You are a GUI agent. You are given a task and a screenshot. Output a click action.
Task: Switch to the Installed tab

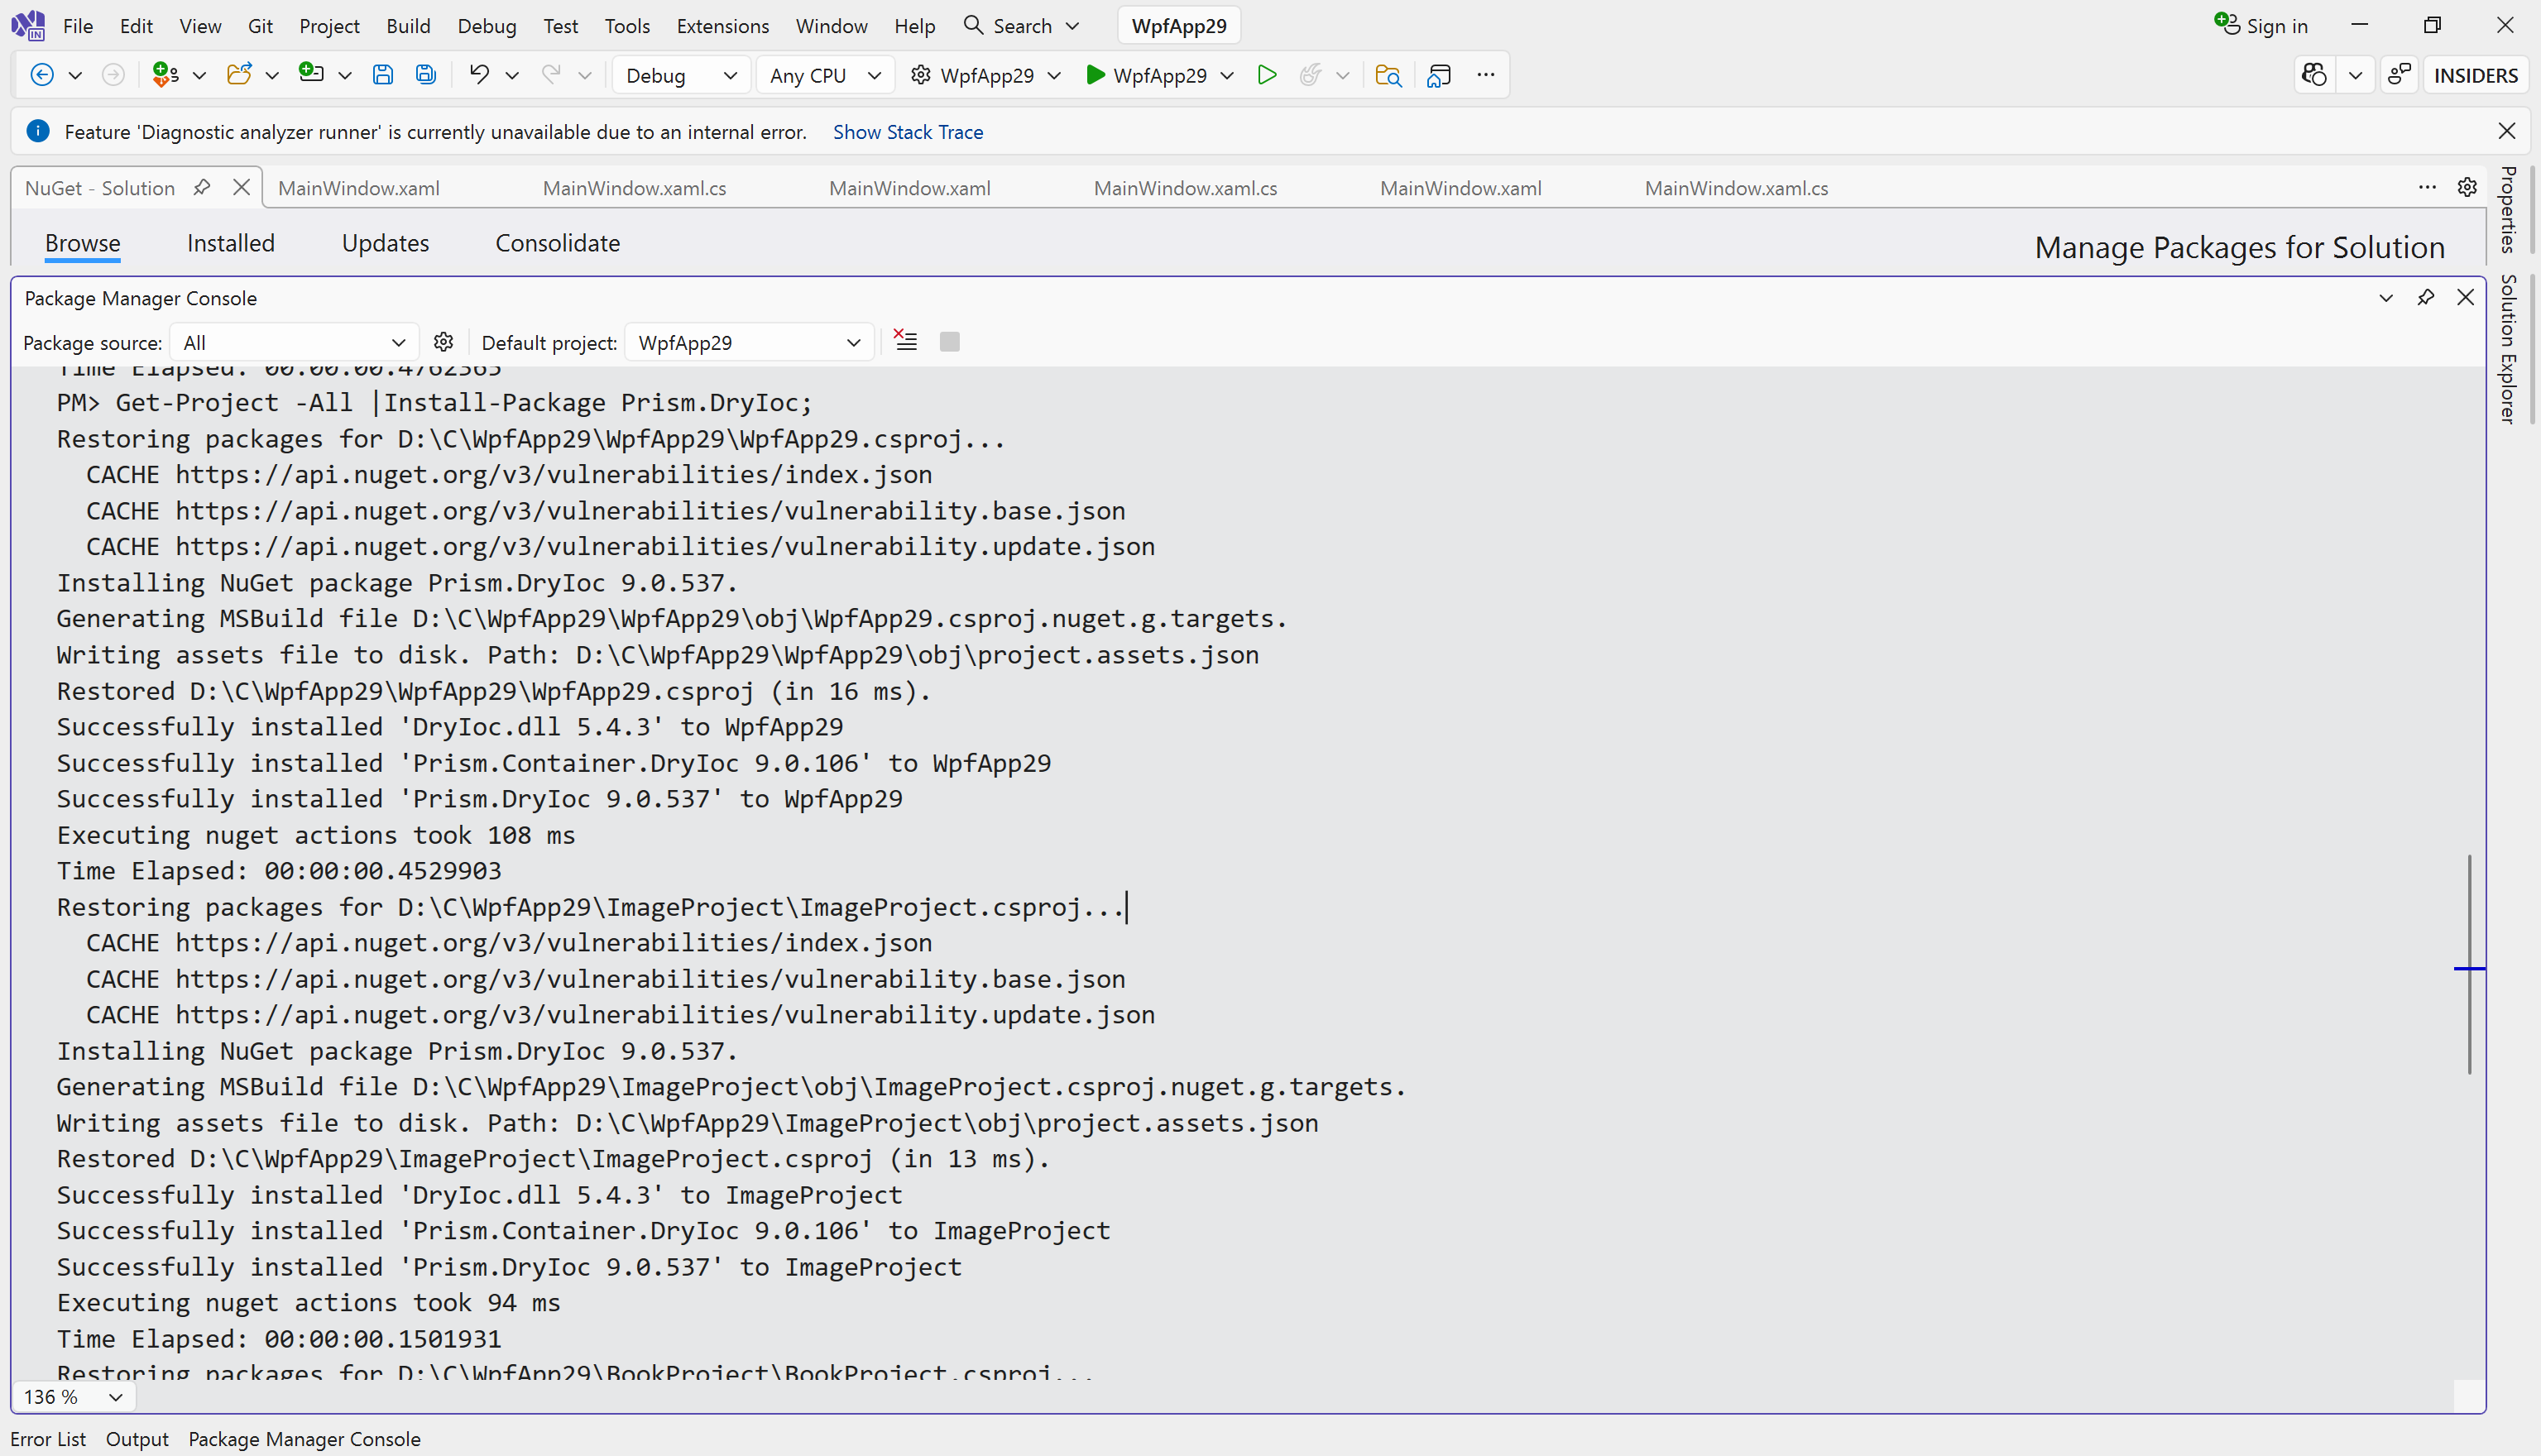(230, 243)
